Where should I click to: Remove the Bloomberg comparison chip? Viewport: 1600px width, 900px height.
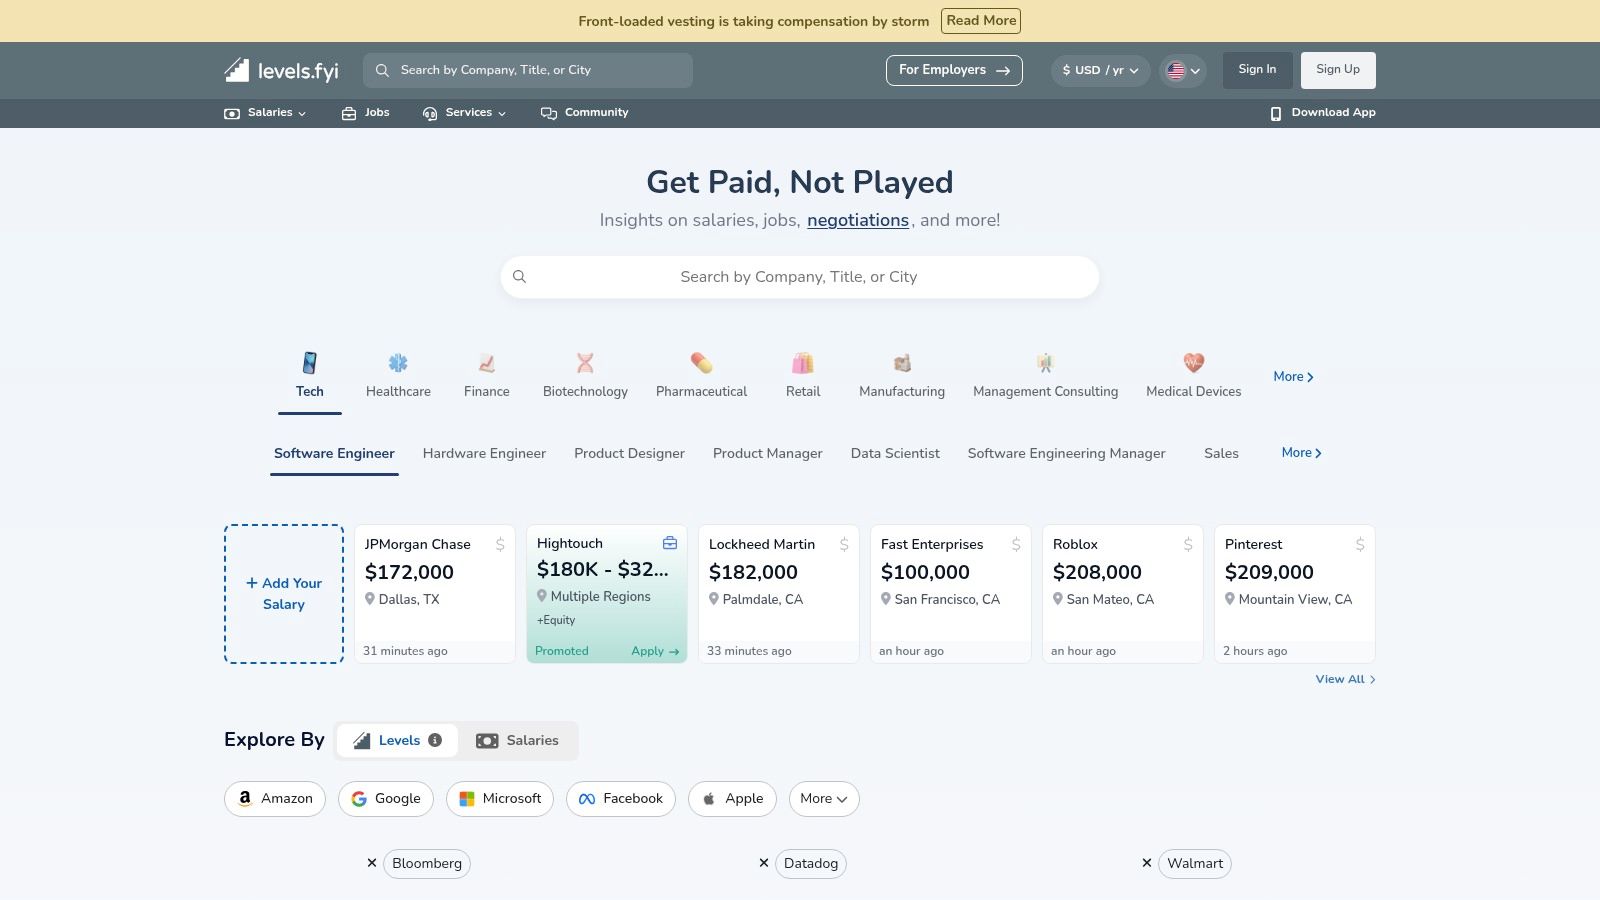[x=372, y=863]
